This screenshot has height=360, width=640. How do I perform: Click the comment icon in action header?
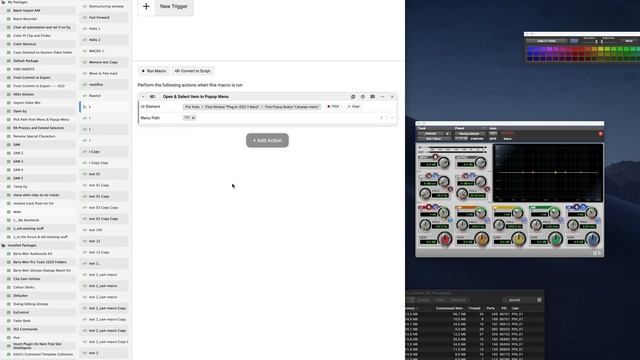(373, 97)
